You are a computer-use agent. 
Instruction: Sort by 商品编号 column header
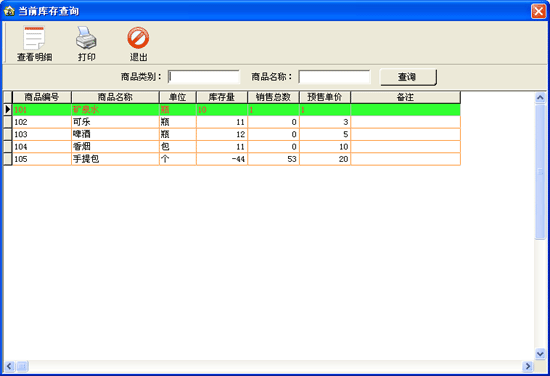[x=42, y=97]
